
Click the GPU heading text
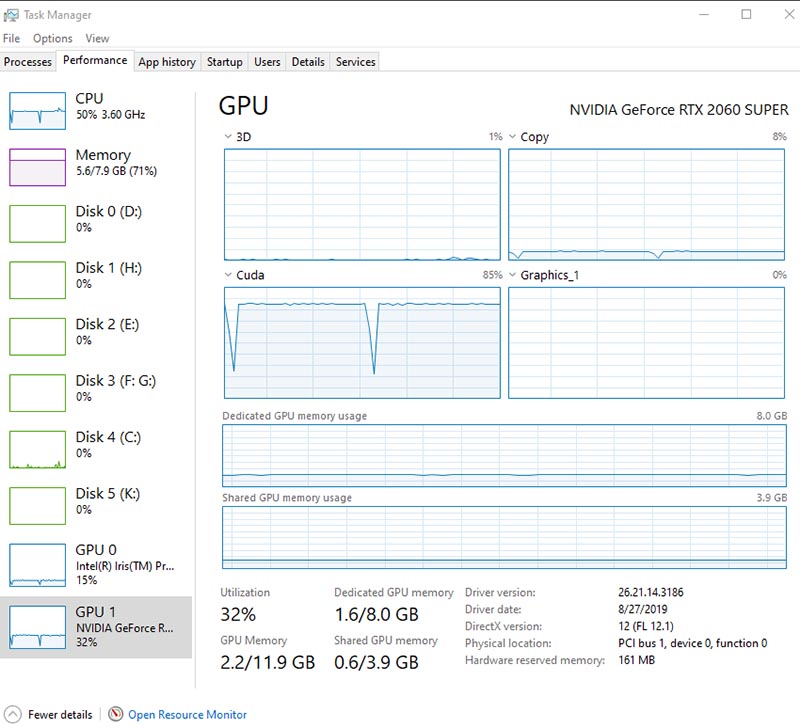tap(243, 106)
